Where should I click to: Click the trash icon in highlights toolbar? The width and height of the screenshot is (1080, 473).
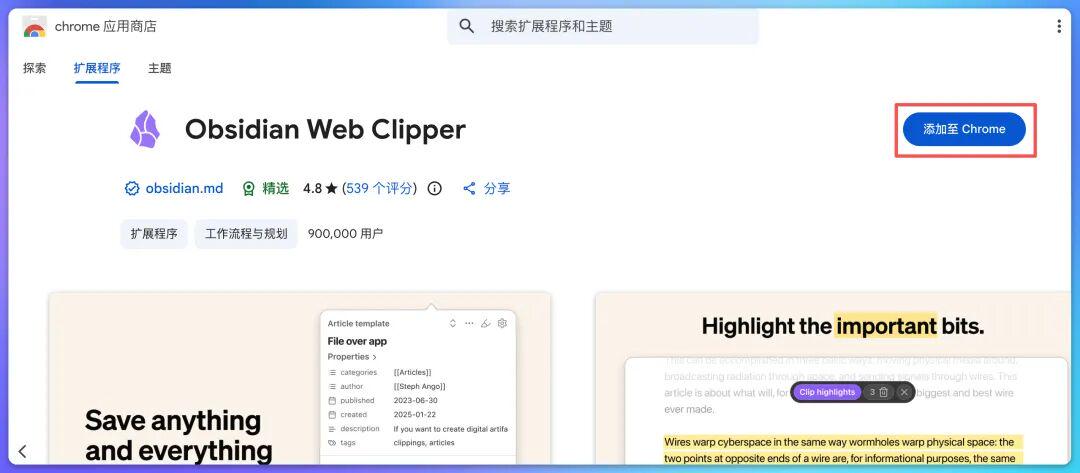pos(884,392)
